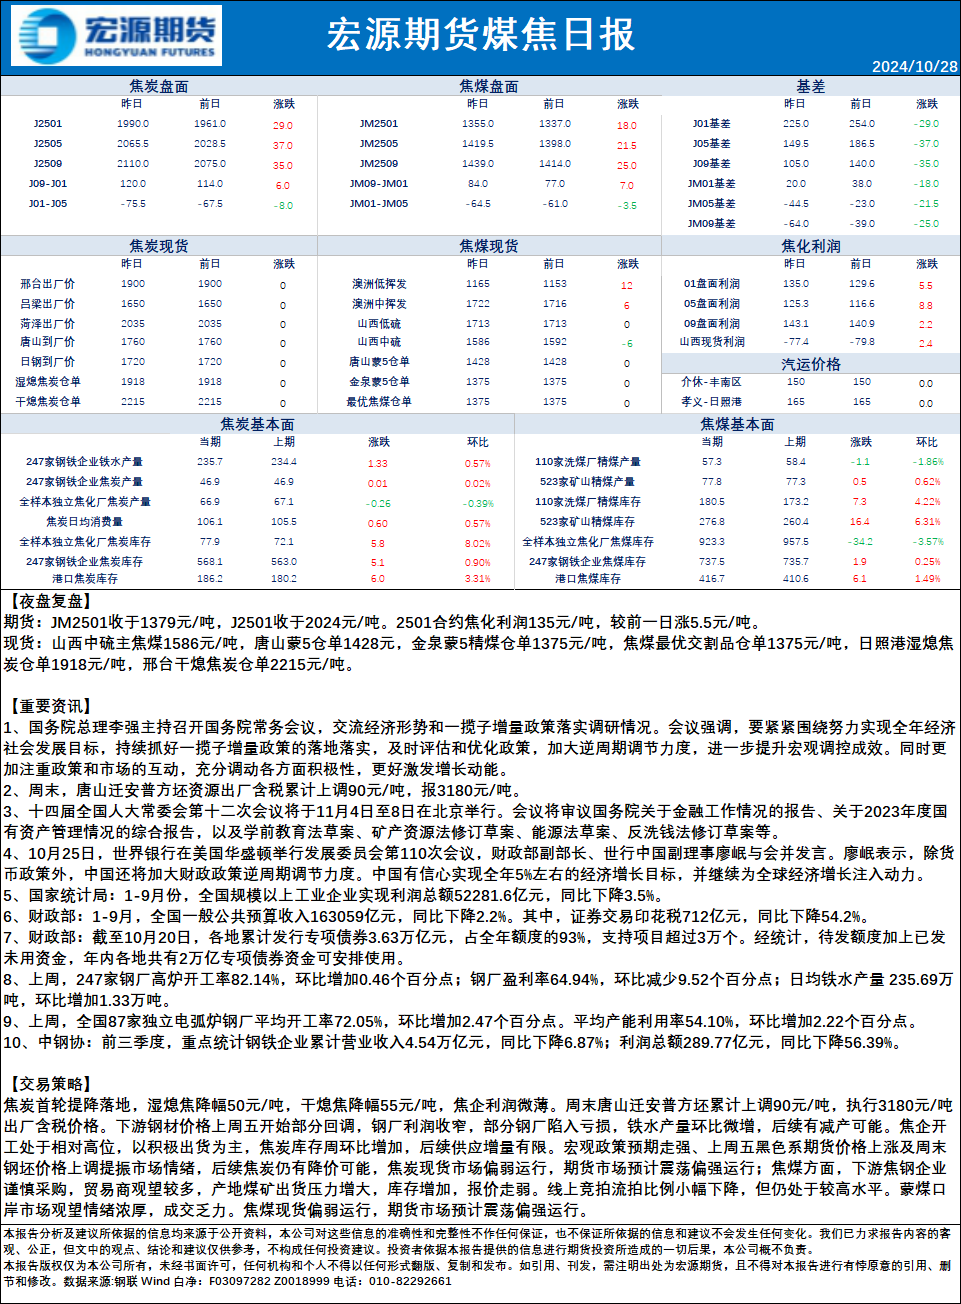Click the 焦煤现货 section header
The height and width of the screenshot is (1304, 961).
tap(489, 245)
